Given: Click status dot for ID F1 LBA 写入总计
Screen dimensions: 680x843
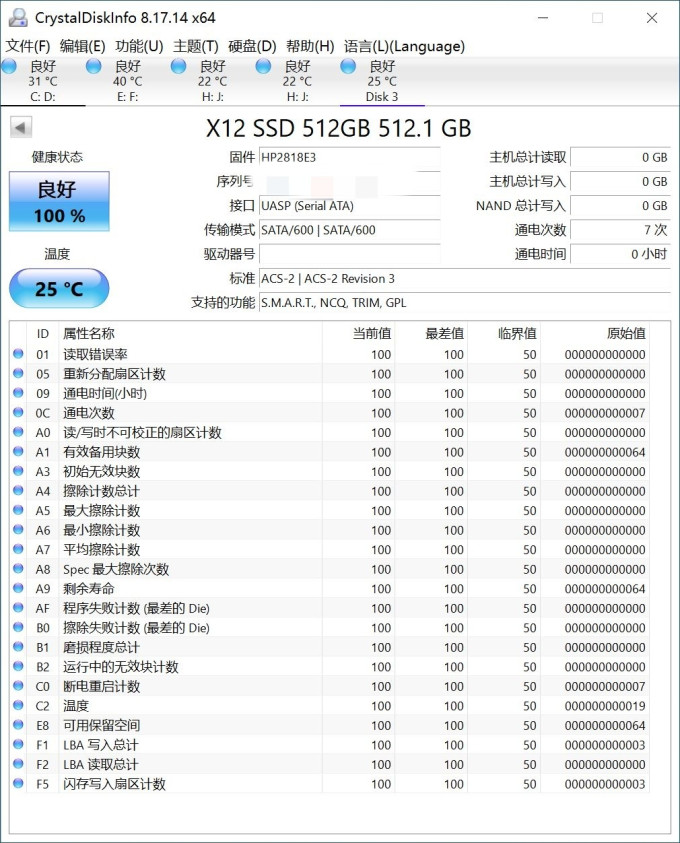Looking at the screenshot, I should pos(18,744).
